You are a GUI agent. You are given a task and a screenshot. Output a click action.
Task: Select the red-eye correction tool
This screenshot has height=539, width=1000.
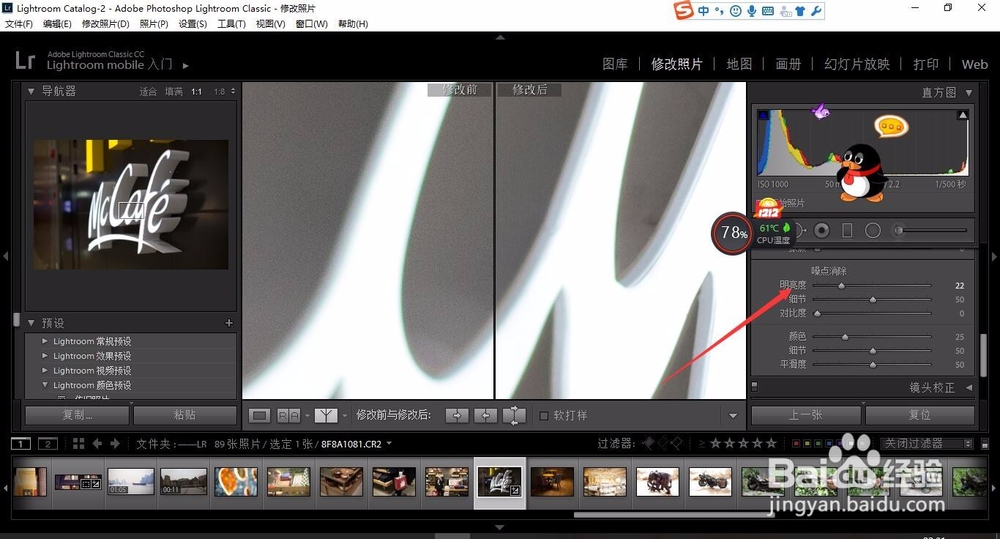point(822,230)
